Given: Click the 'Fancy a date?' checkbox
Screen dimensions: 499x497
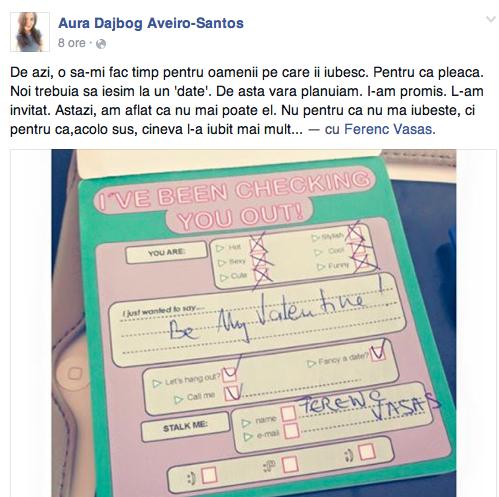Looking at the screenshot, I should [378, 353].
